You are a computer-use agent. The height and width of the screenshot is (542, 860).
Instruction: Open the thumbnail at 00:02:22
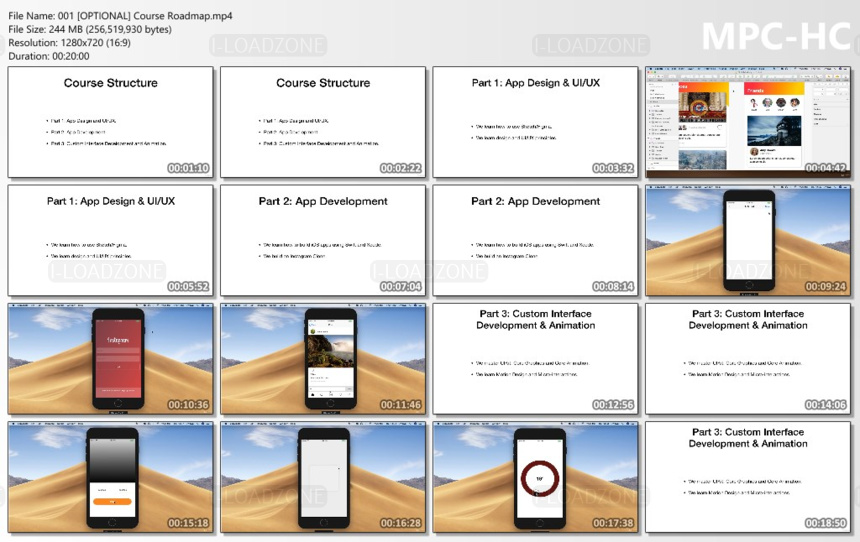point(323,122)
